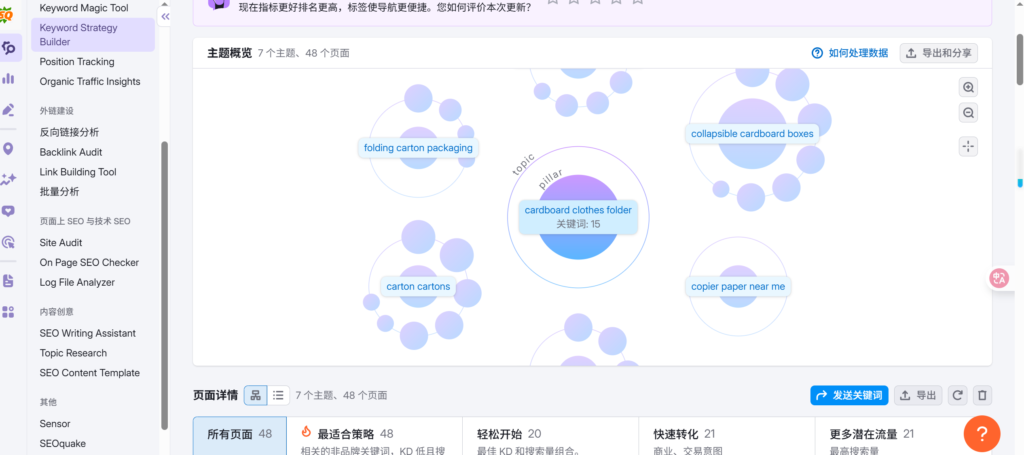Select the carton cartons topic
The height and width of the screenshot is (455, 1024).
[418, 287]
